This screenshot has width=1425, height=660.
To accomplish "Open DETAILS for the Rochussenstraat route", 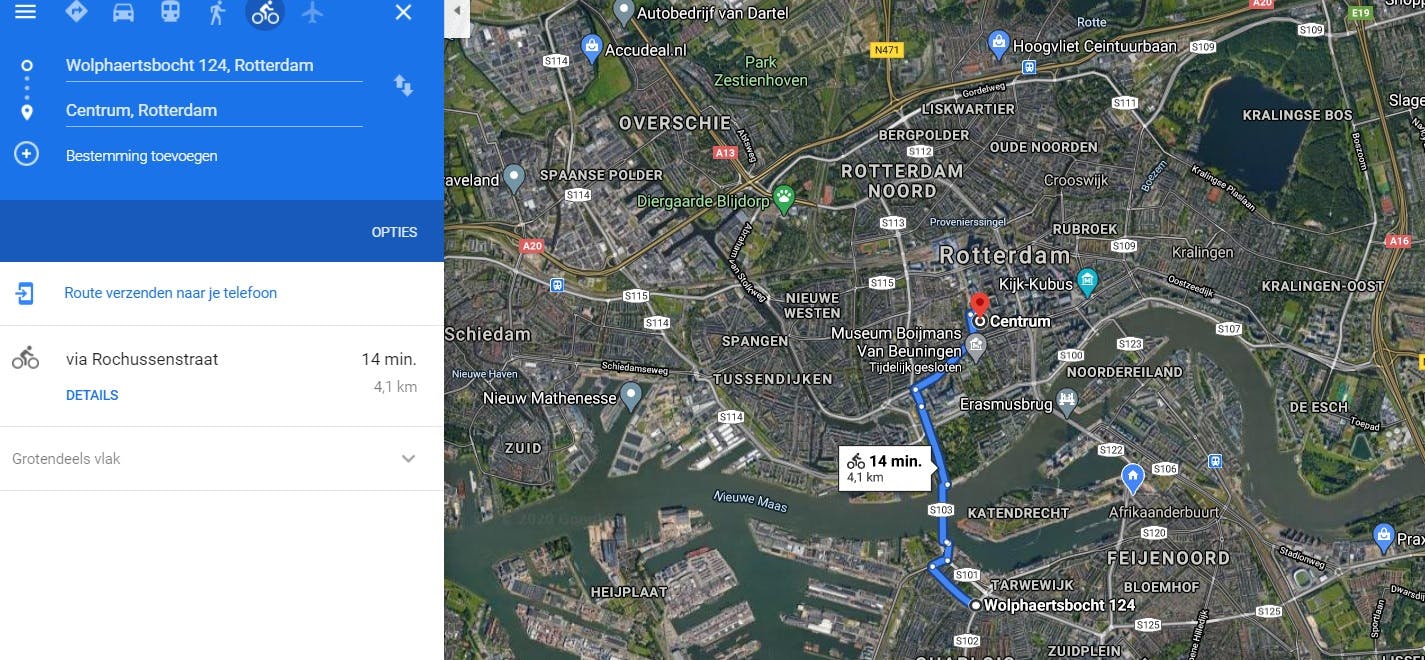I will click(x=92, y=395).
